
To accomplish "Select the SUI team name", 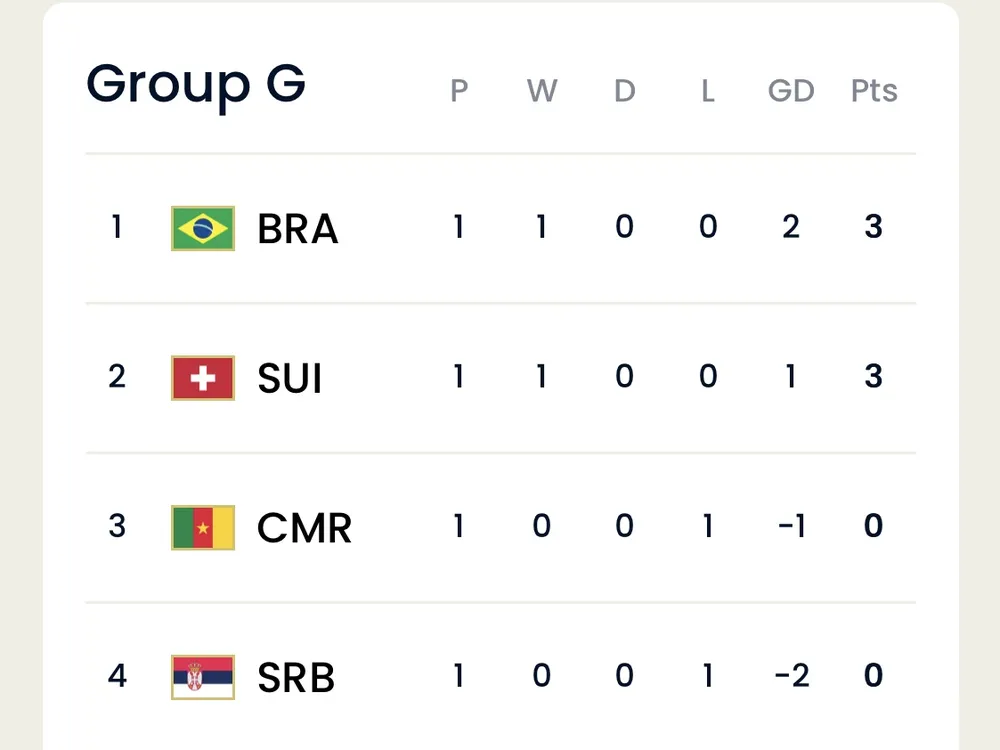I will [290, 379].
